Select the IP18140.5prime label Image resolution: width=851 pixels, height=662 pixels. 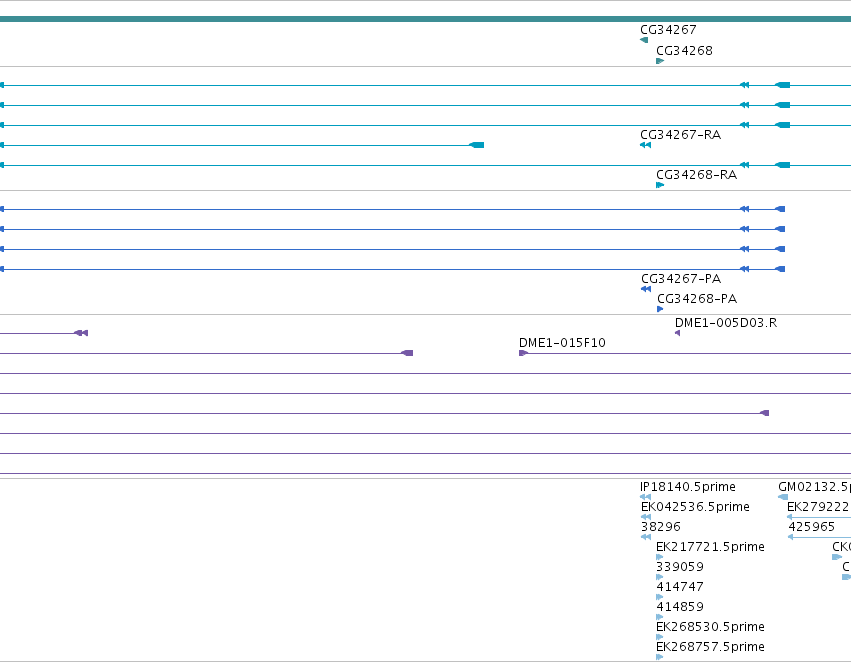pyautogui.click(x=688, y=487)
